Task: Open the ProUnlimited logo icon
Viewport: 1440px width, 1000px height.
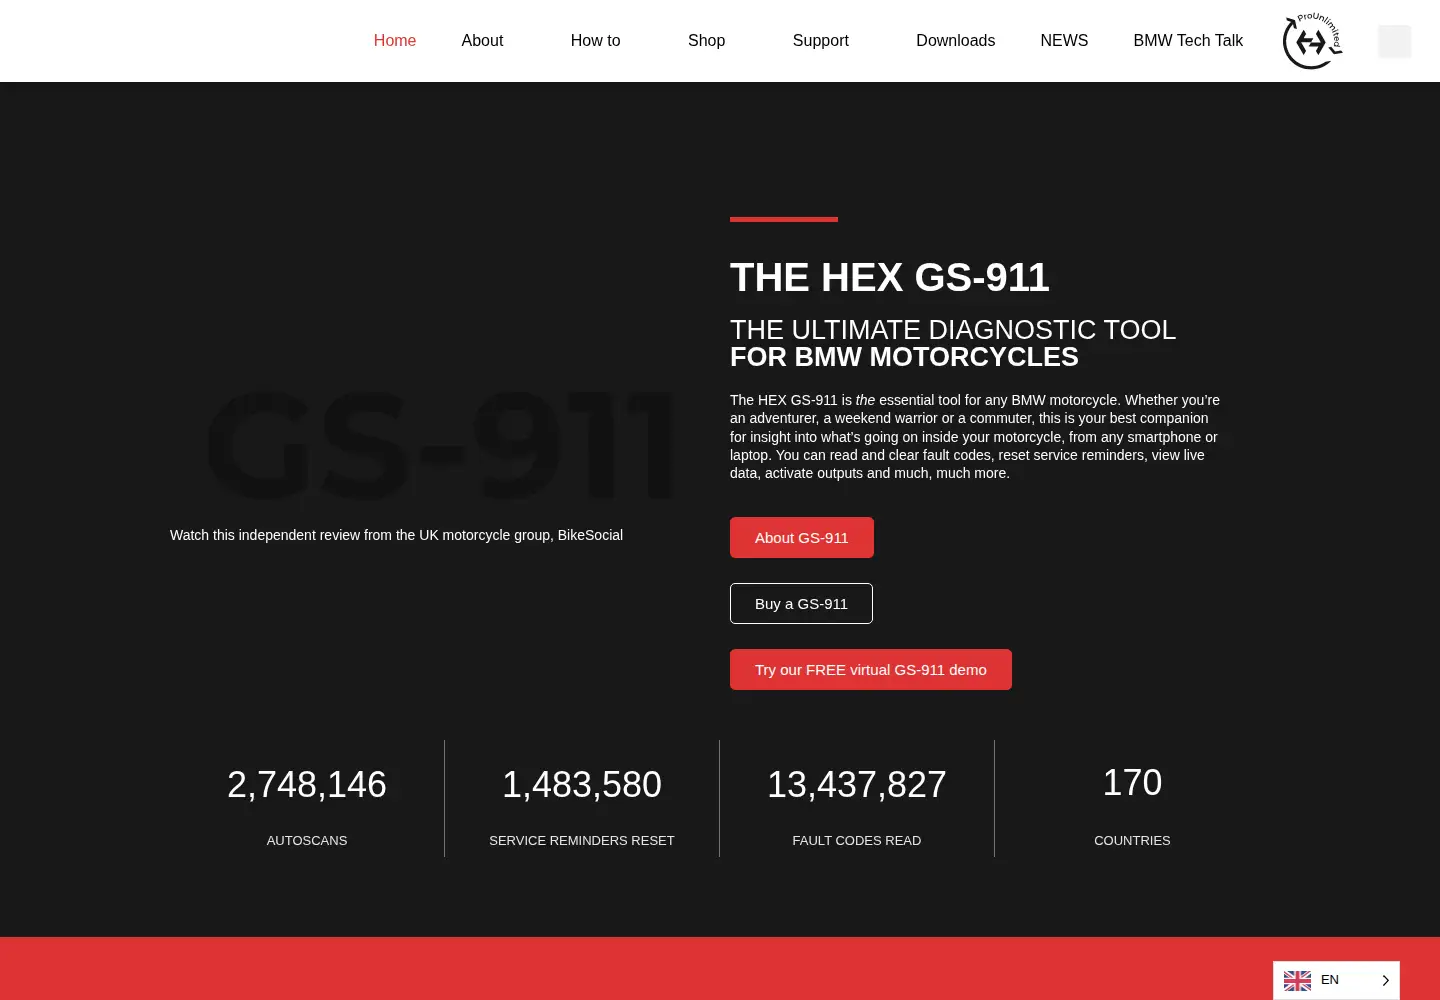Action: (x=1312, y=41)
